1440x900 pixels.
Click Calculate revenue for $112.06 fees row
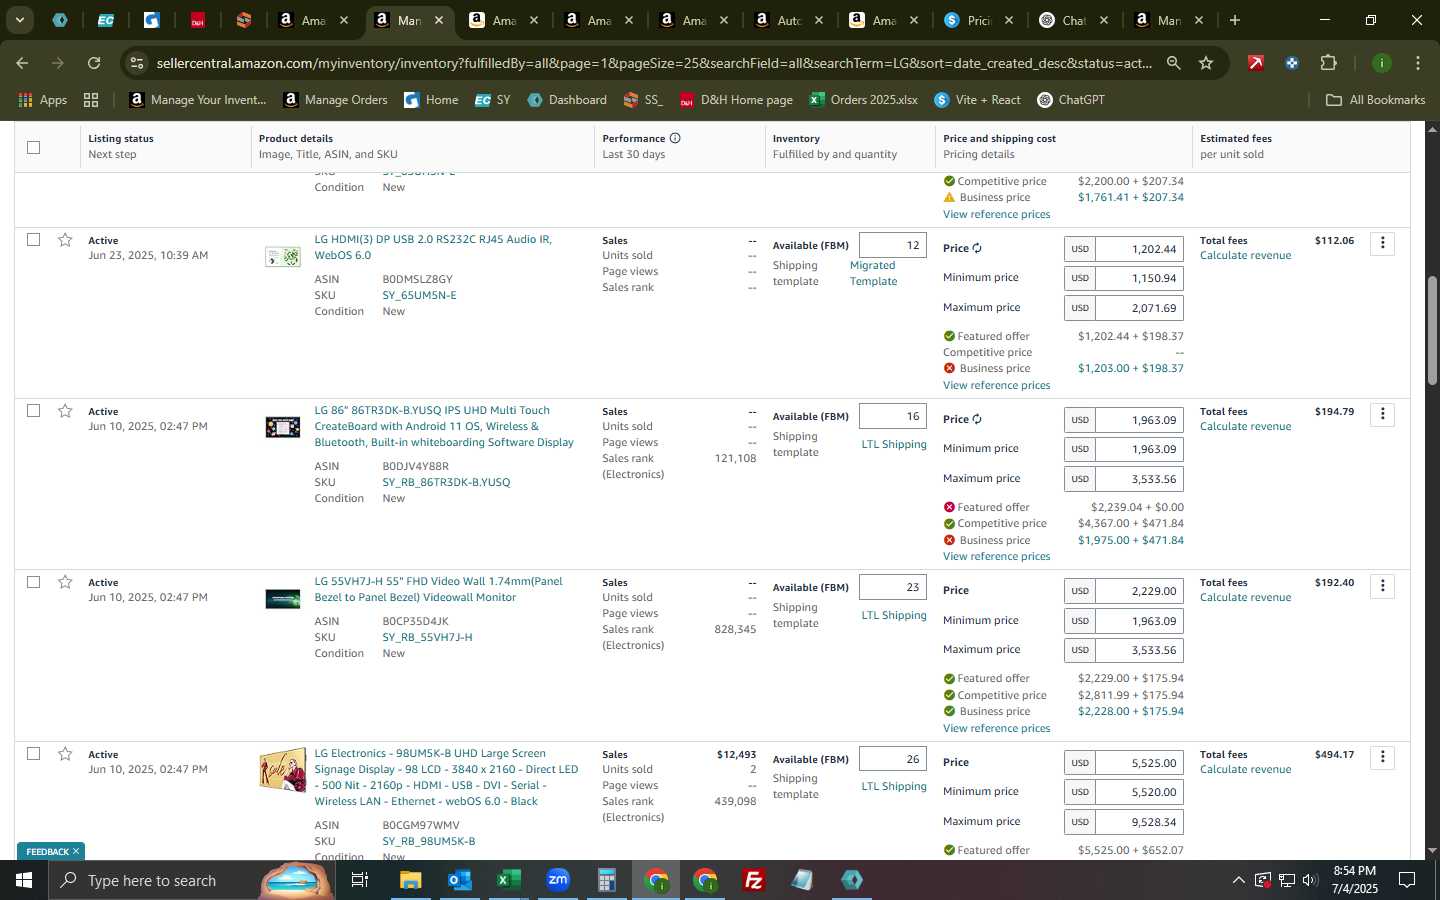tap(1245, 255)
